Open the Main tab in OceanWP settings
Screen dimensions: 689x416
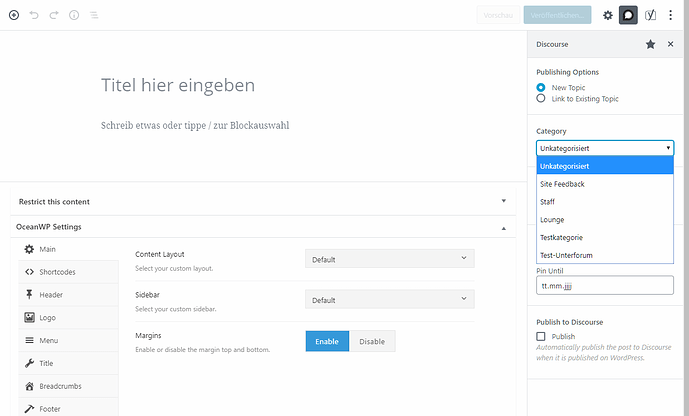pyautogui.click(x=69, y=249)
